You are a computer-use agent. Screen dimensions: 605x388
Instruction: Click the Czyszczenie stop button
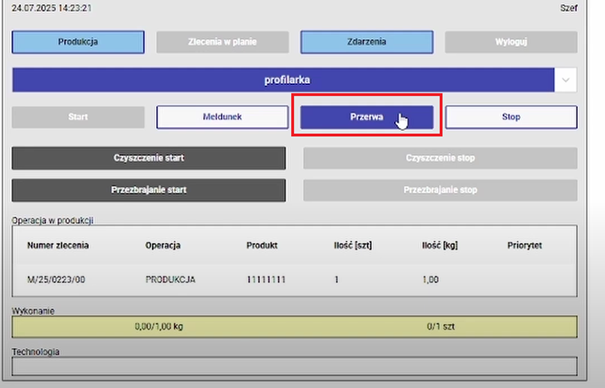[x=440, y=158]
